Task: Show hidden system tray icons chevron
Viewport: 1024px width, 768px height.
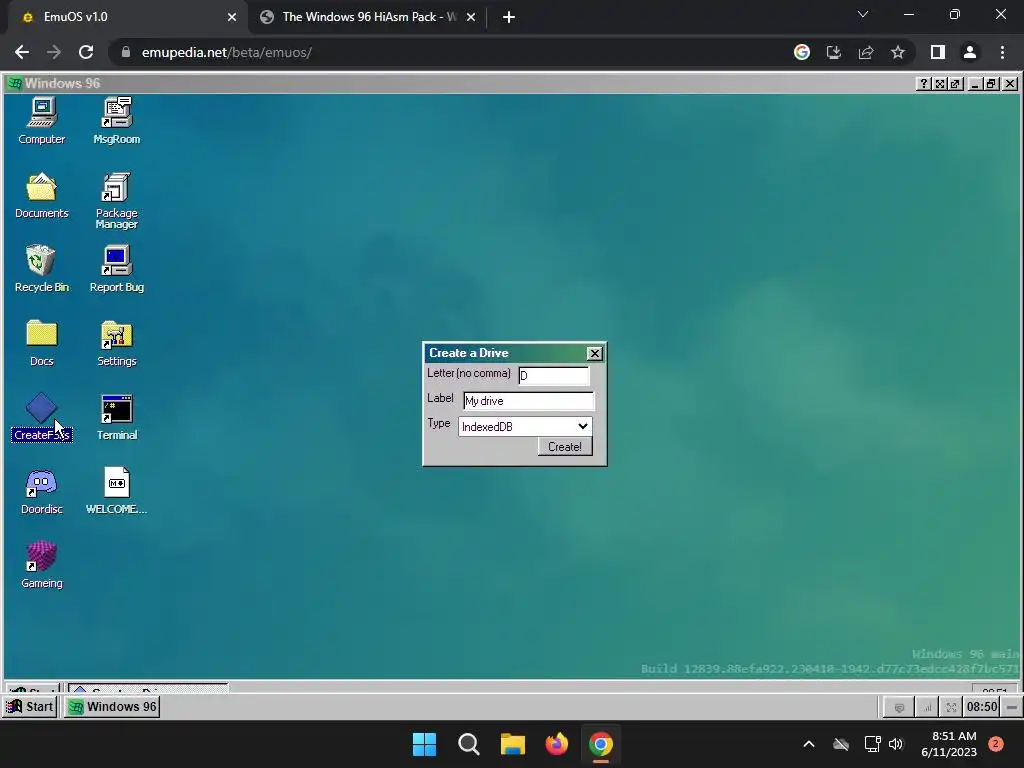Action: 808,744
